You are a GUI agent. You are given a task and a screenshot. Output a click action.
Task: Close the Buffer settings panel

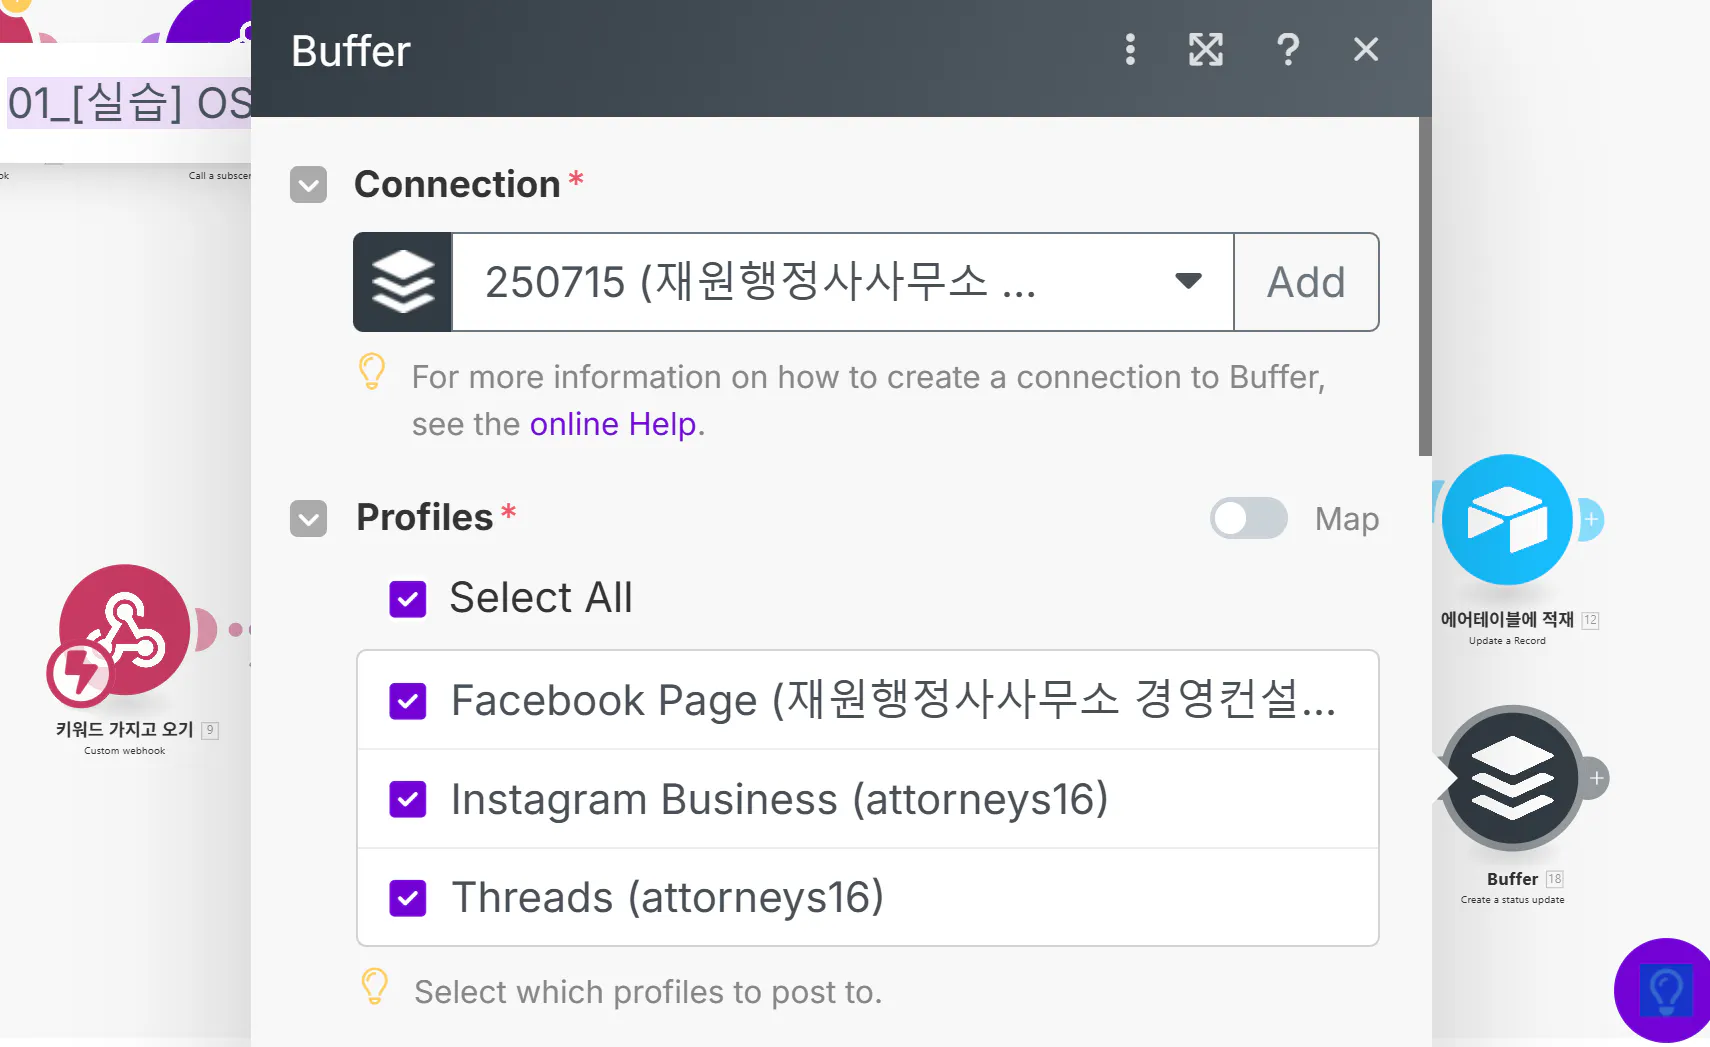(x=1366, y=49)
